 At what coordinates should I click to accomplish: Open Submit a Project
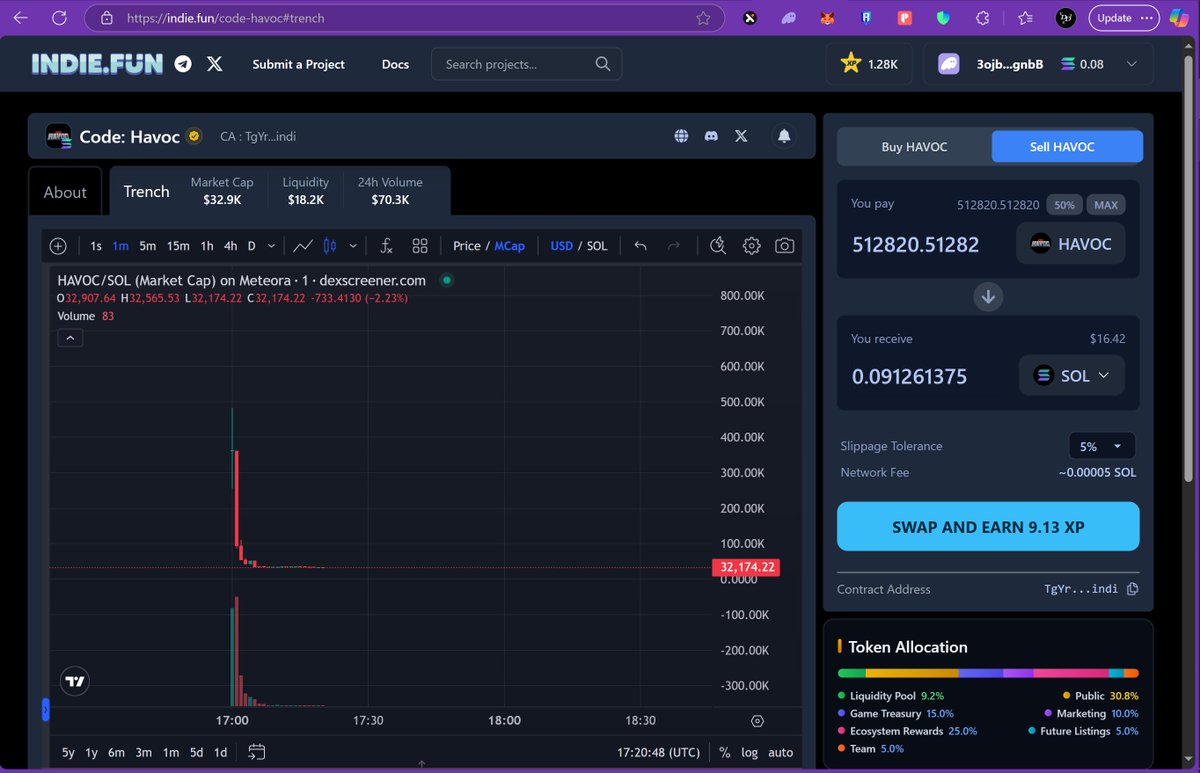[x=298, y=64]
